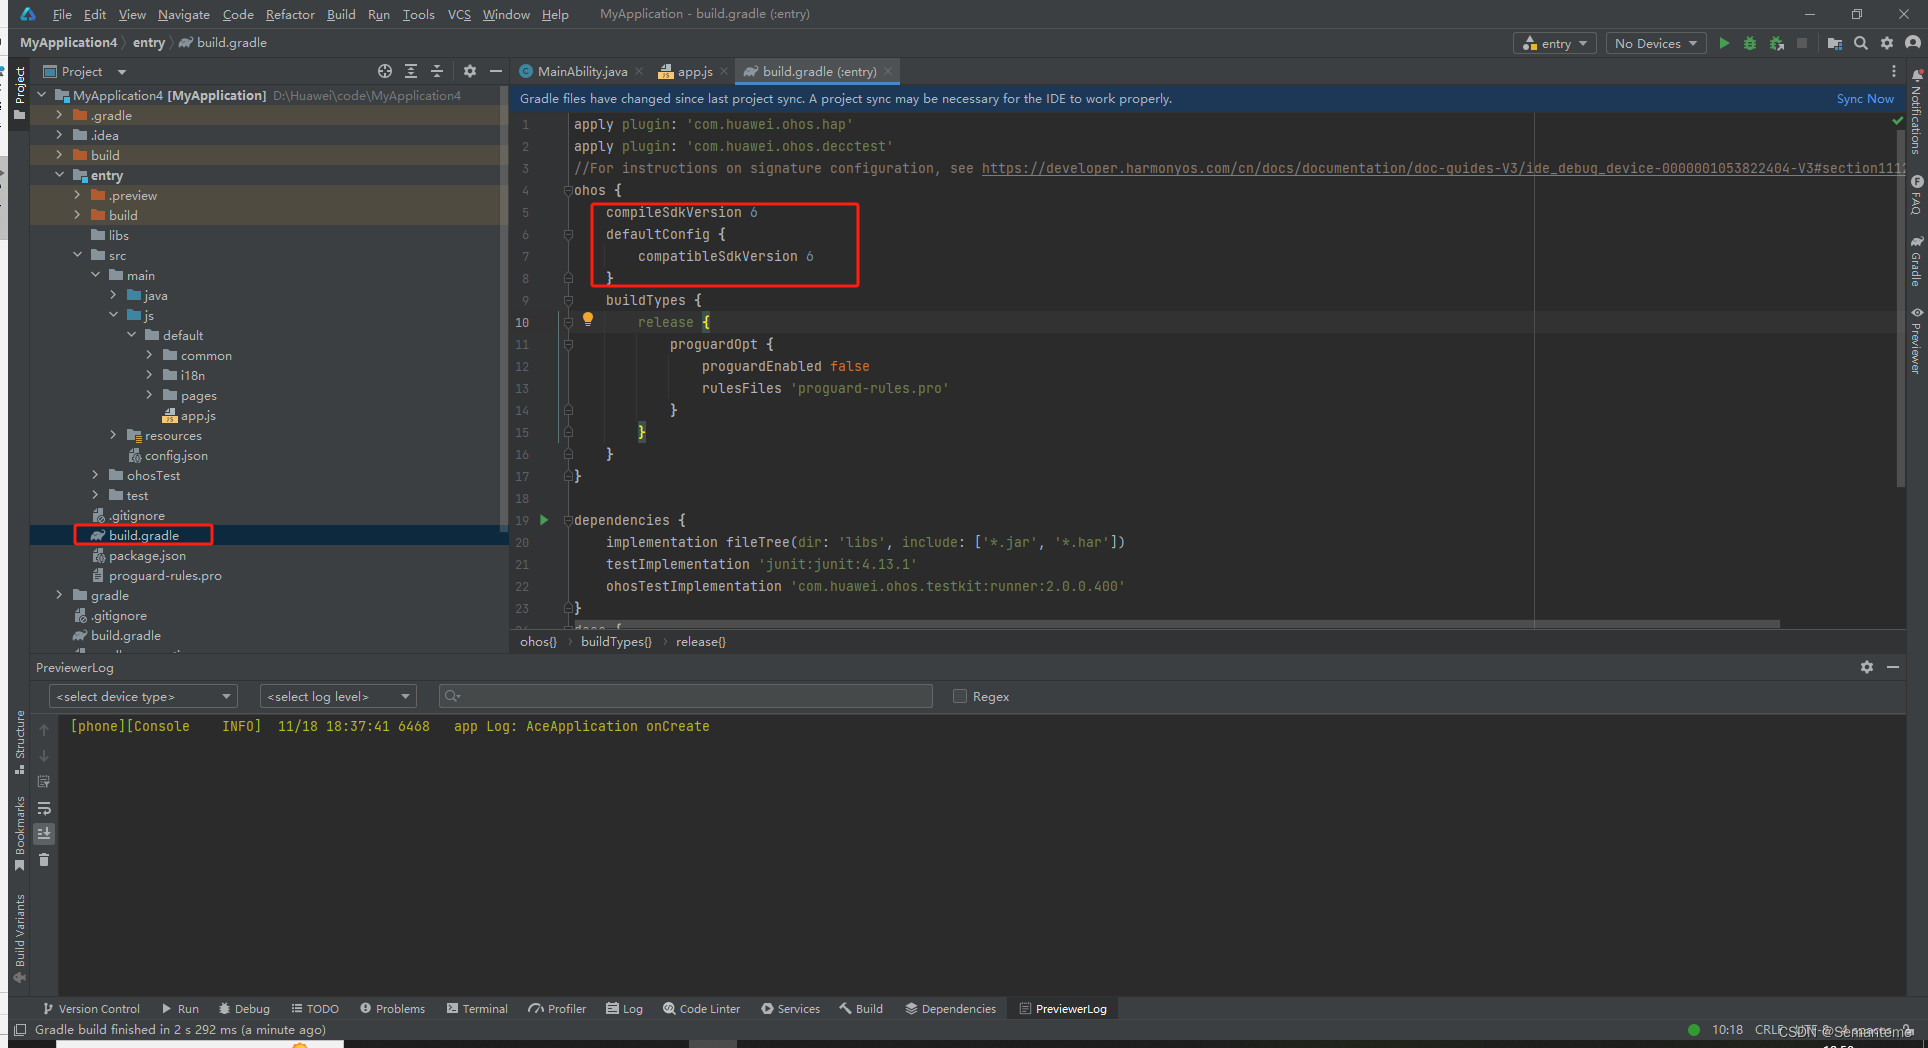Click editor tabs more options icon
1928x1048 pixels.
coord(1893,71)
